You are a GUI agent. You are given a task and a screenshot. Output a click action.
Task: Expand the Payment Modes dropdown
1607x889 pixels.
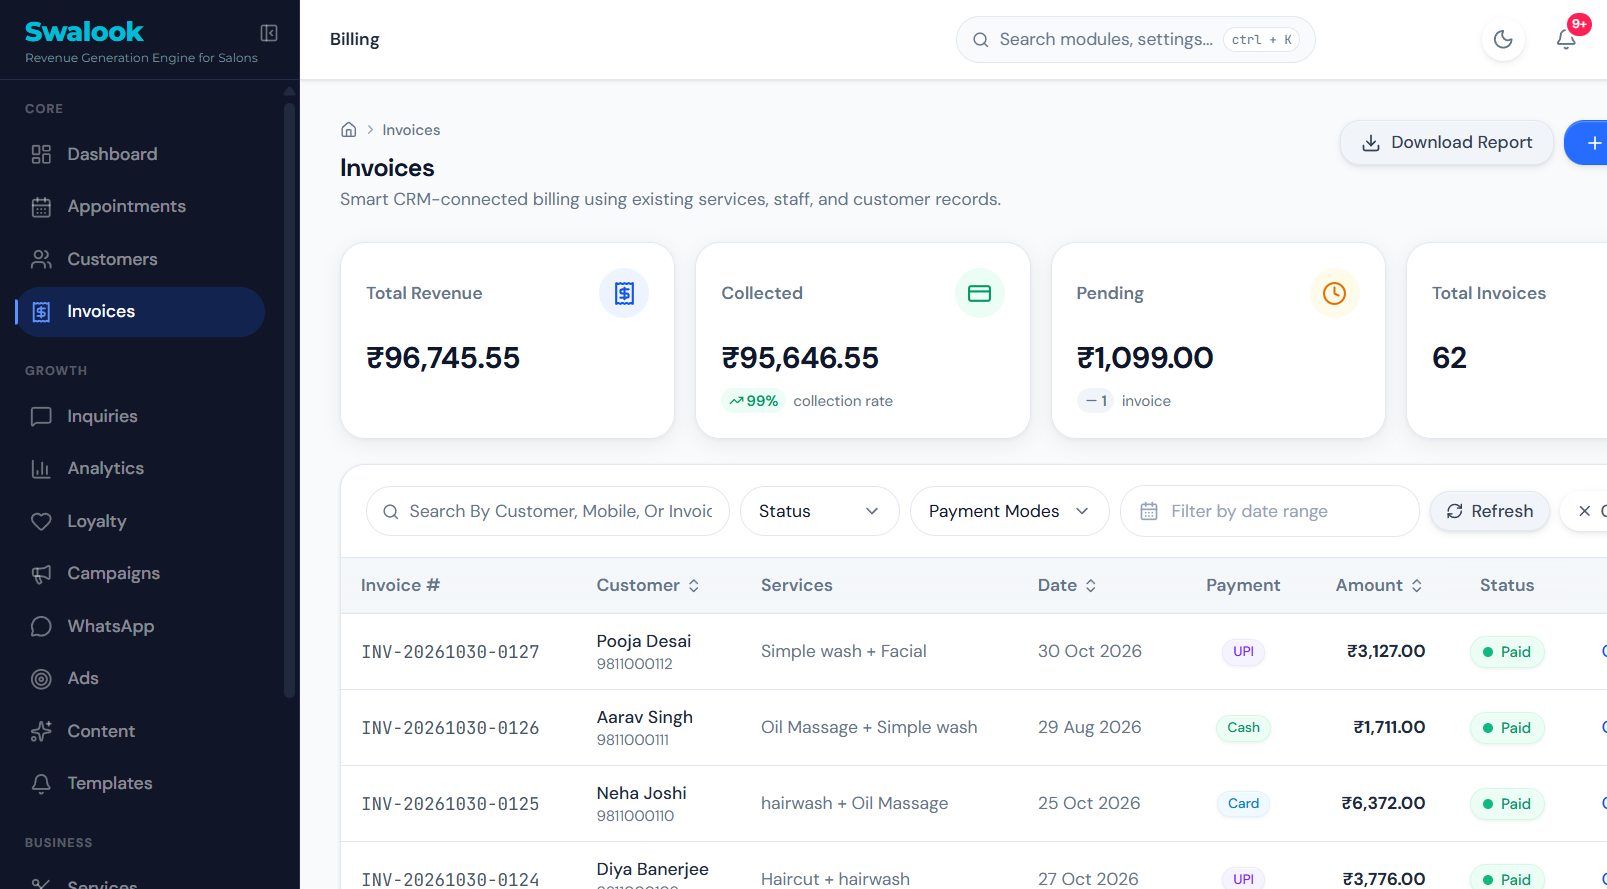(x=1010, y=511)
